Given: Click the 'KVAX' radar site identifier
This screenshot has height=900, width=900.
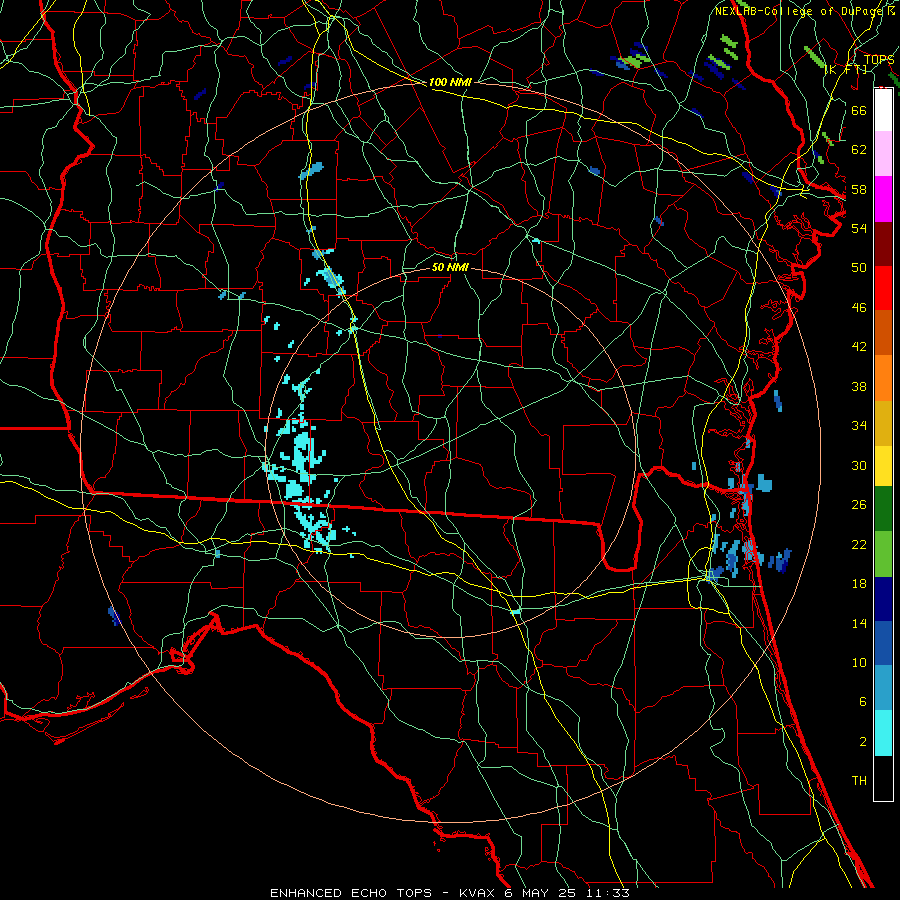Looking at the screenshot, I should 479,893.
